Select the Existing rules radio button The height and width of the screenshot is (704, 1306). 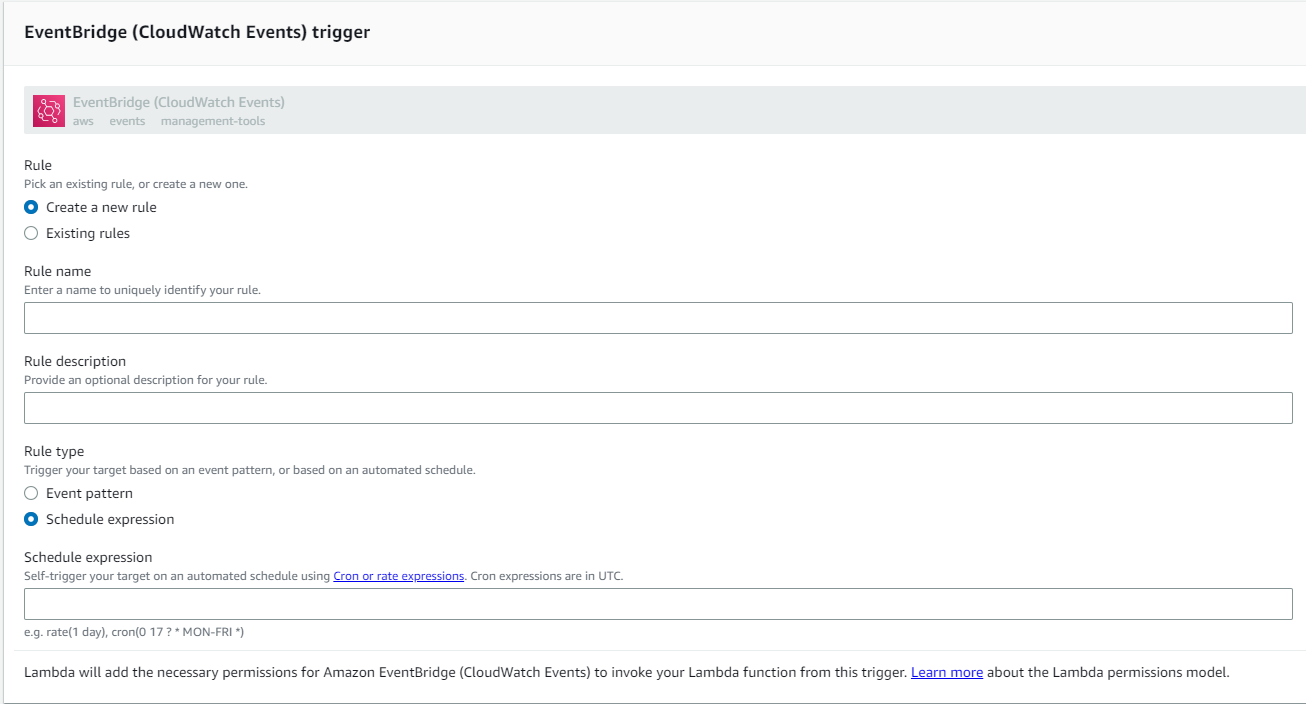(31, 233)
